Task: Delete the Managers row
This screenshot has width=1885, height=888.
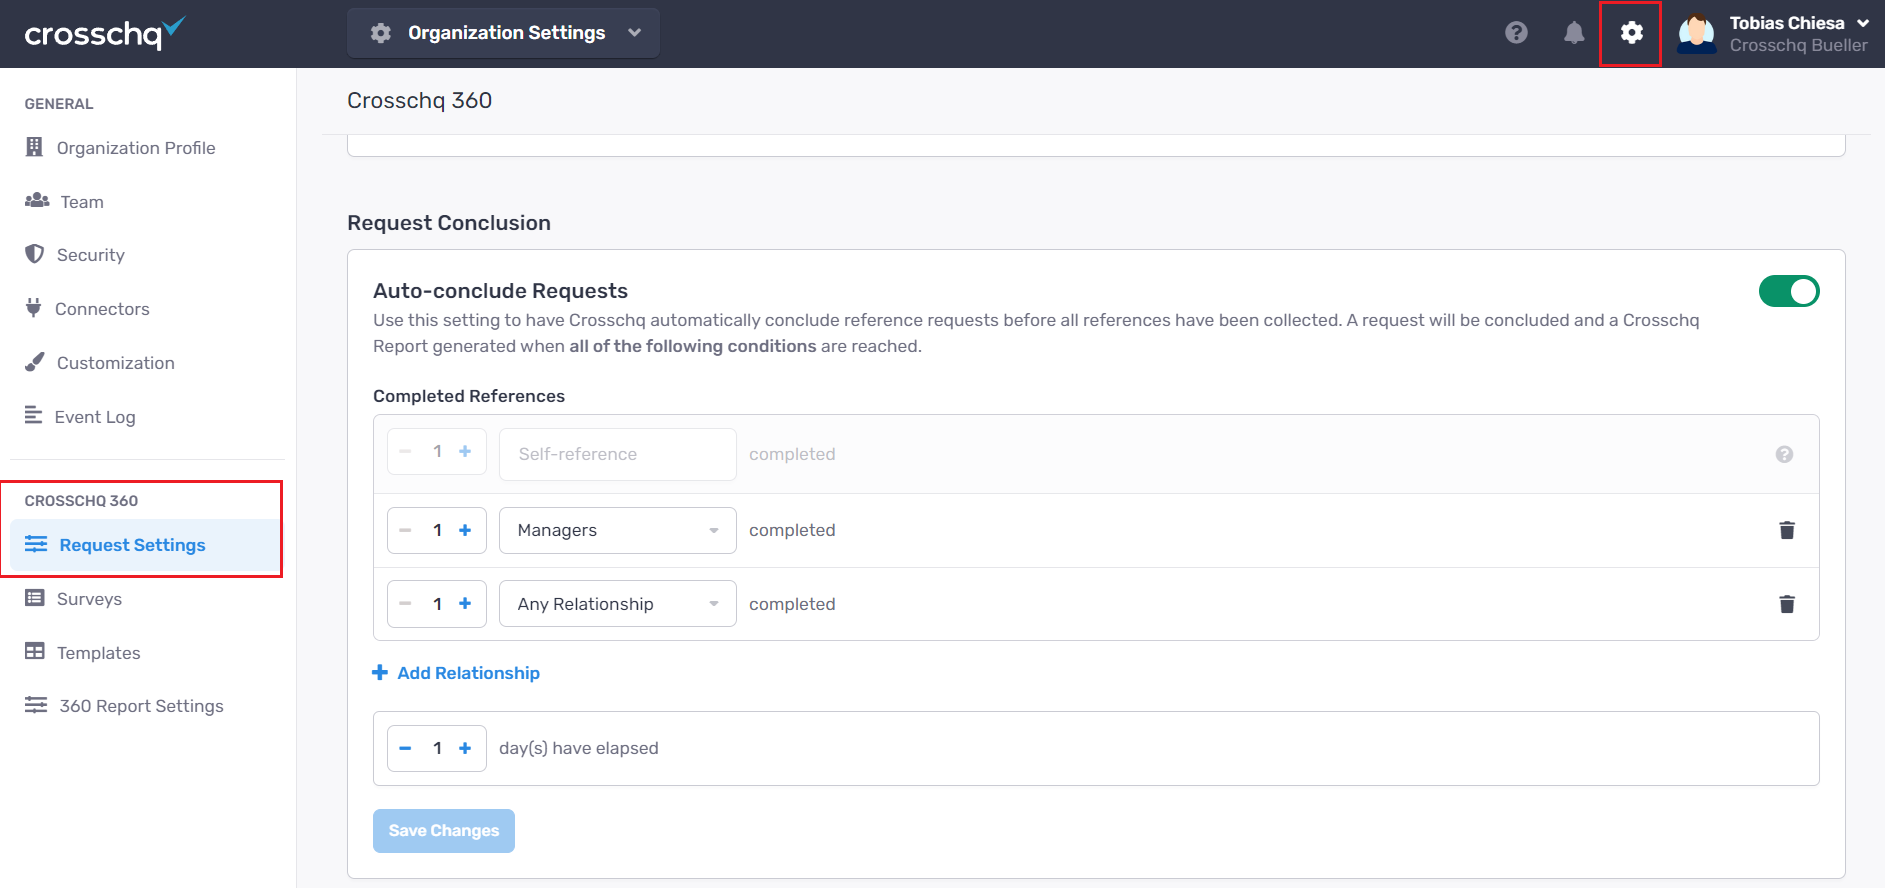Action: coord(1787,530)
